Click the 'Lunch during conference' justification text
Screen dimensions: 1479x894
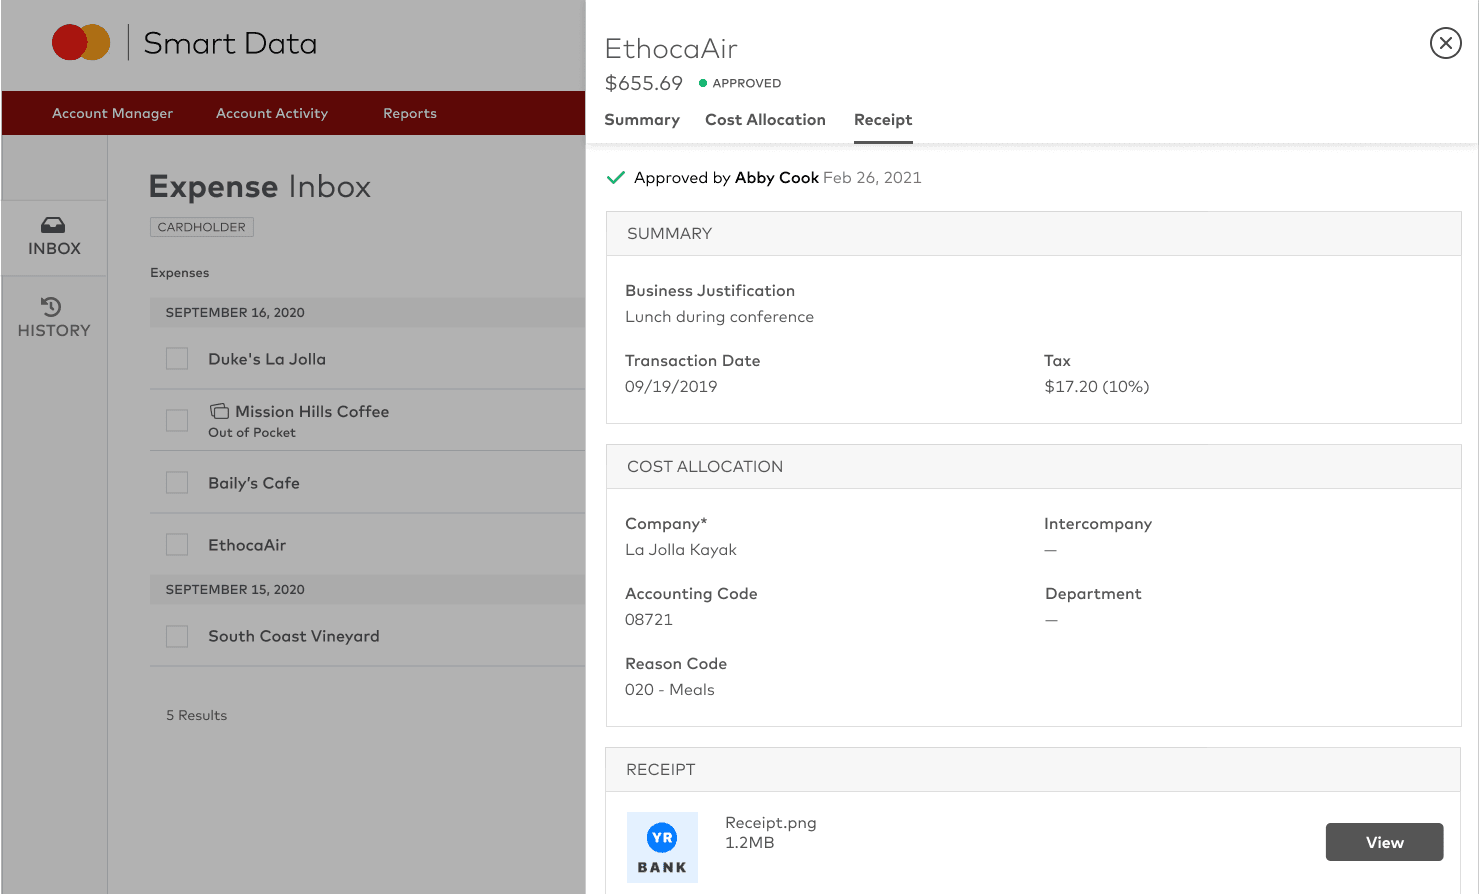click(719, 317)
